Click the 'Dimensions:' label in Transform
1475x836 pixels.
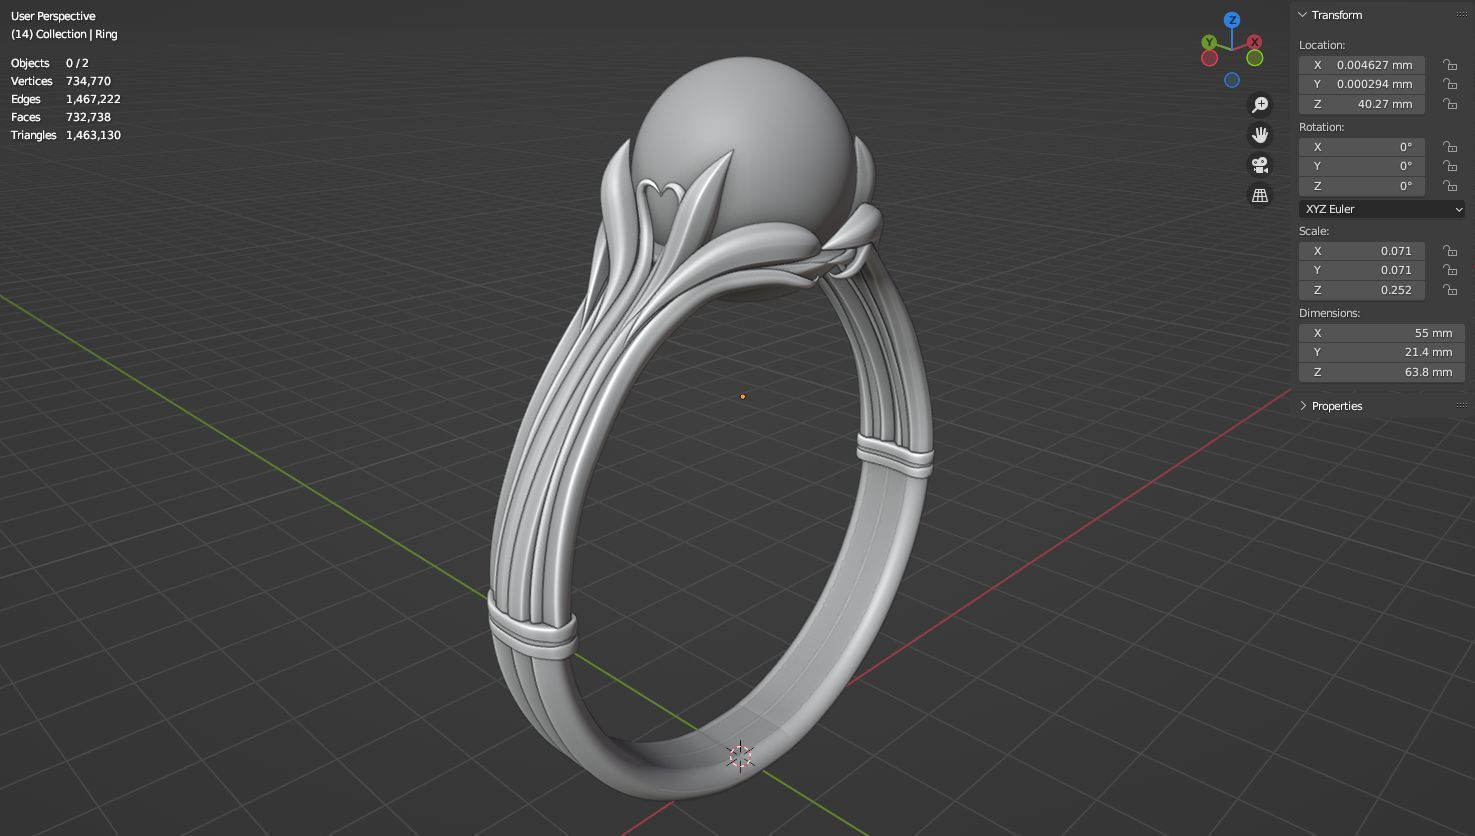[1329, 313]
